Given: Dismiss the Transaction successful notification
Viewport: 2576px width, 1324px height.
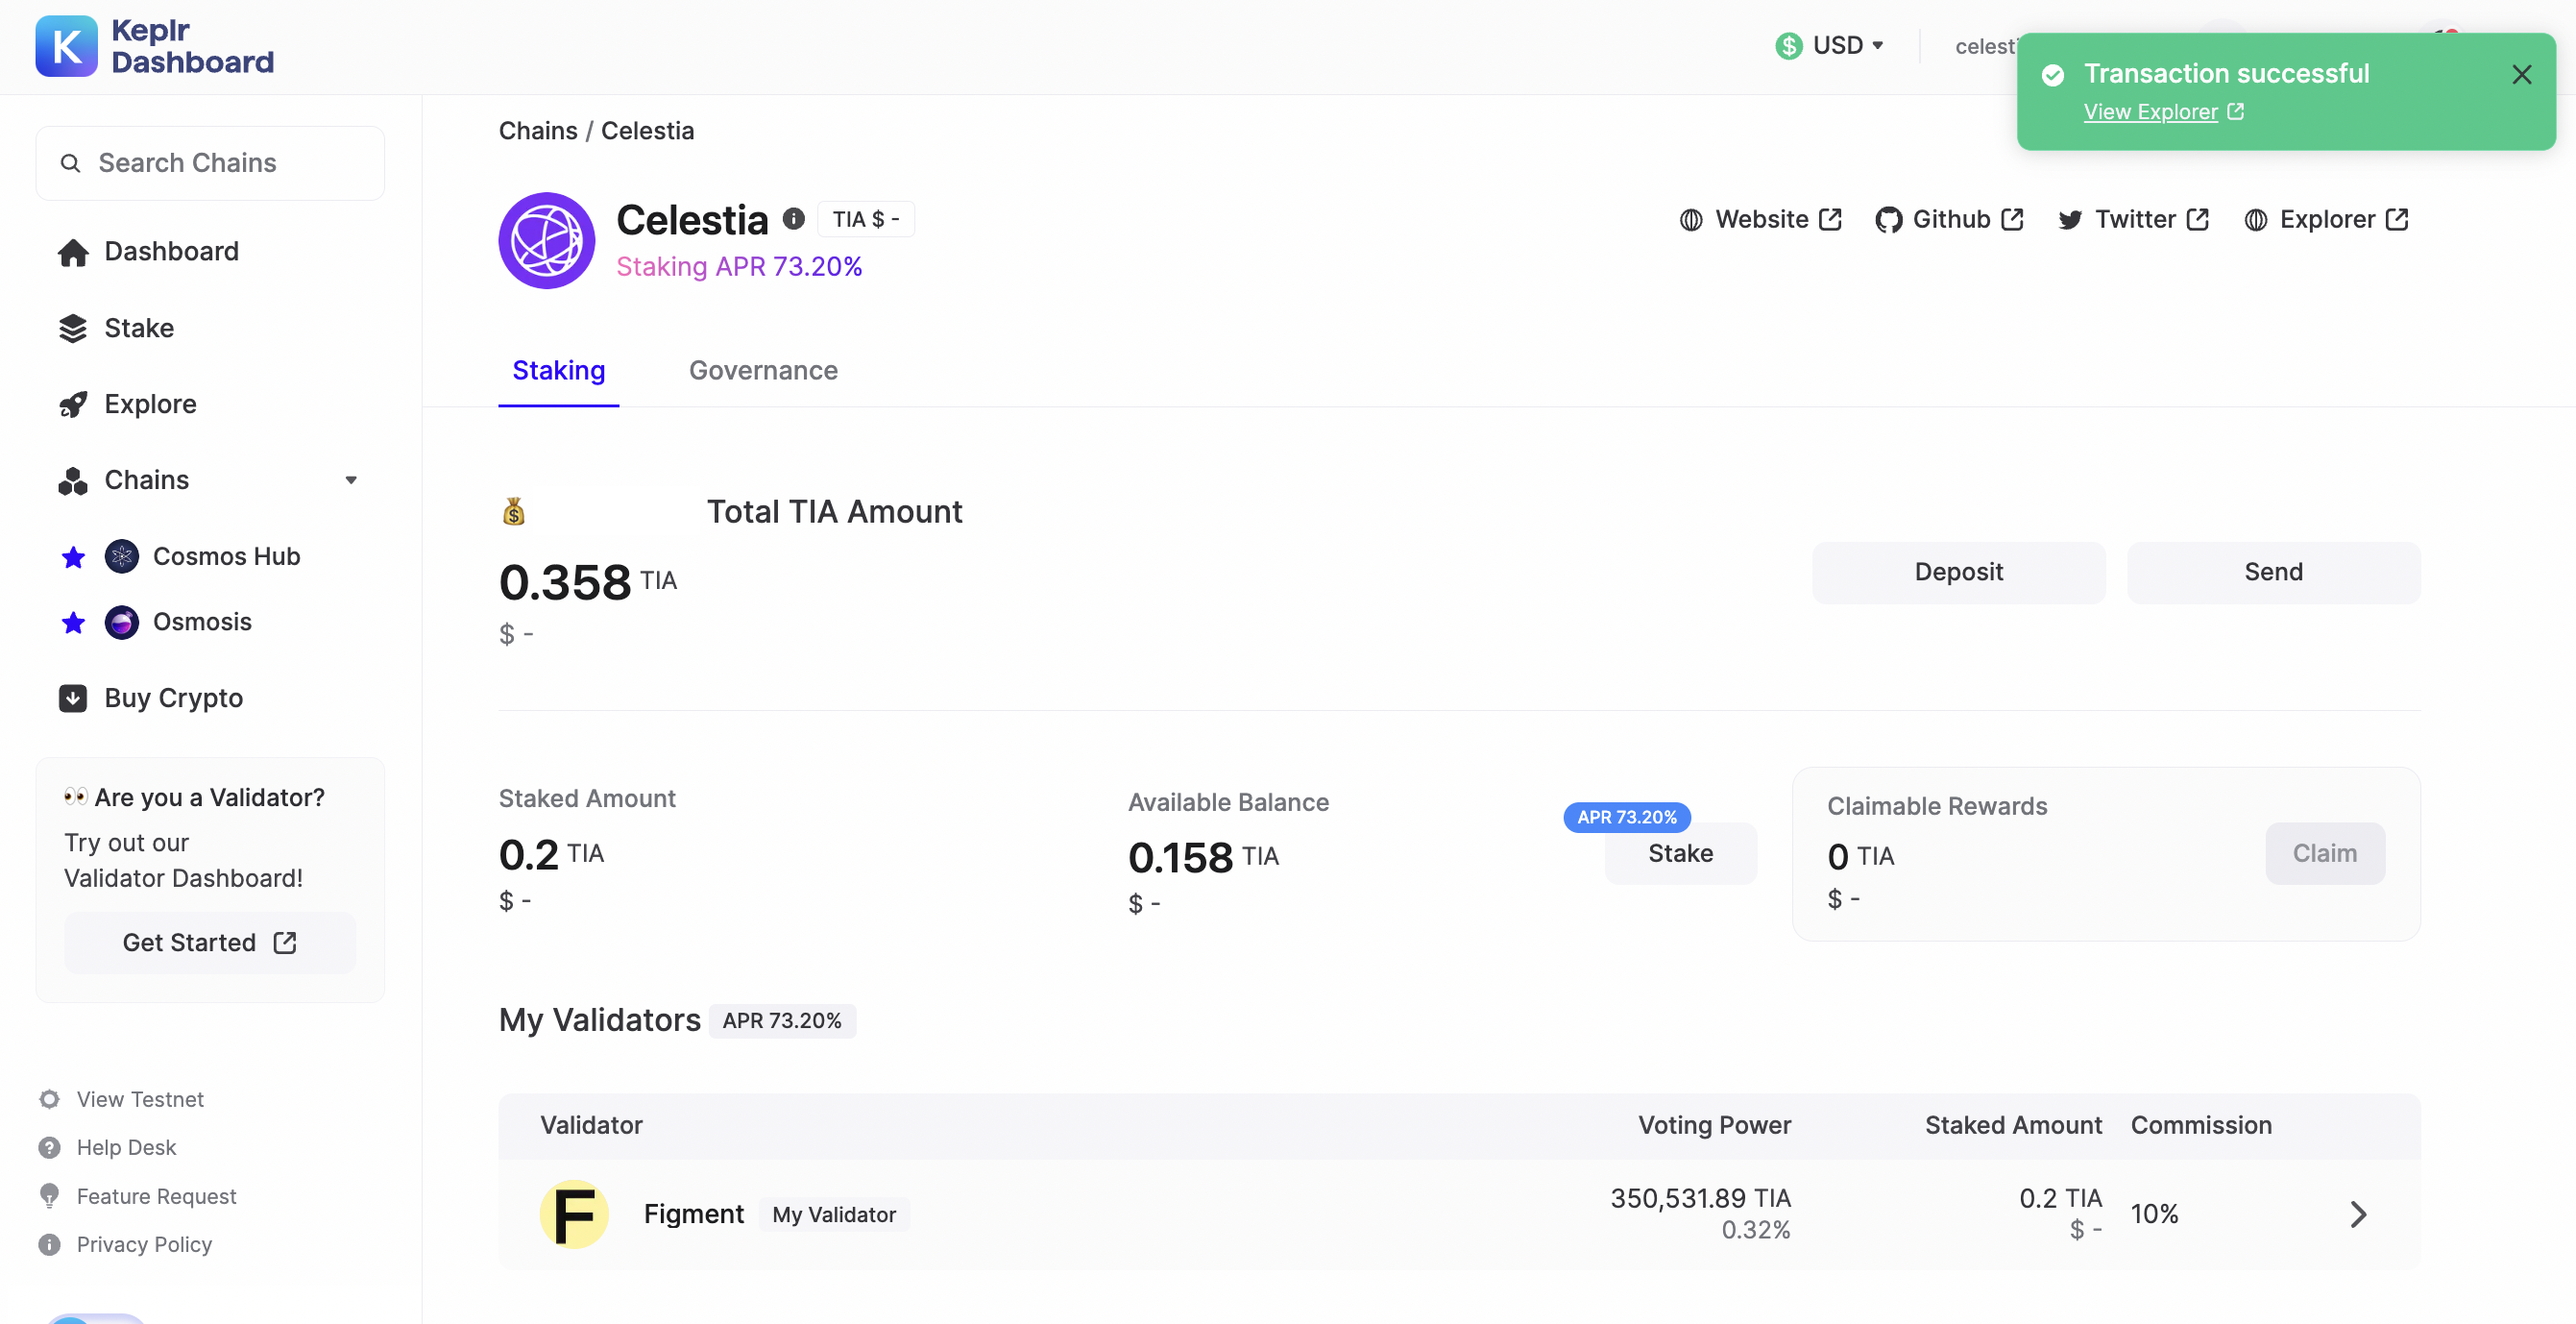Looking at the screenshot, I should (2521, 75).
